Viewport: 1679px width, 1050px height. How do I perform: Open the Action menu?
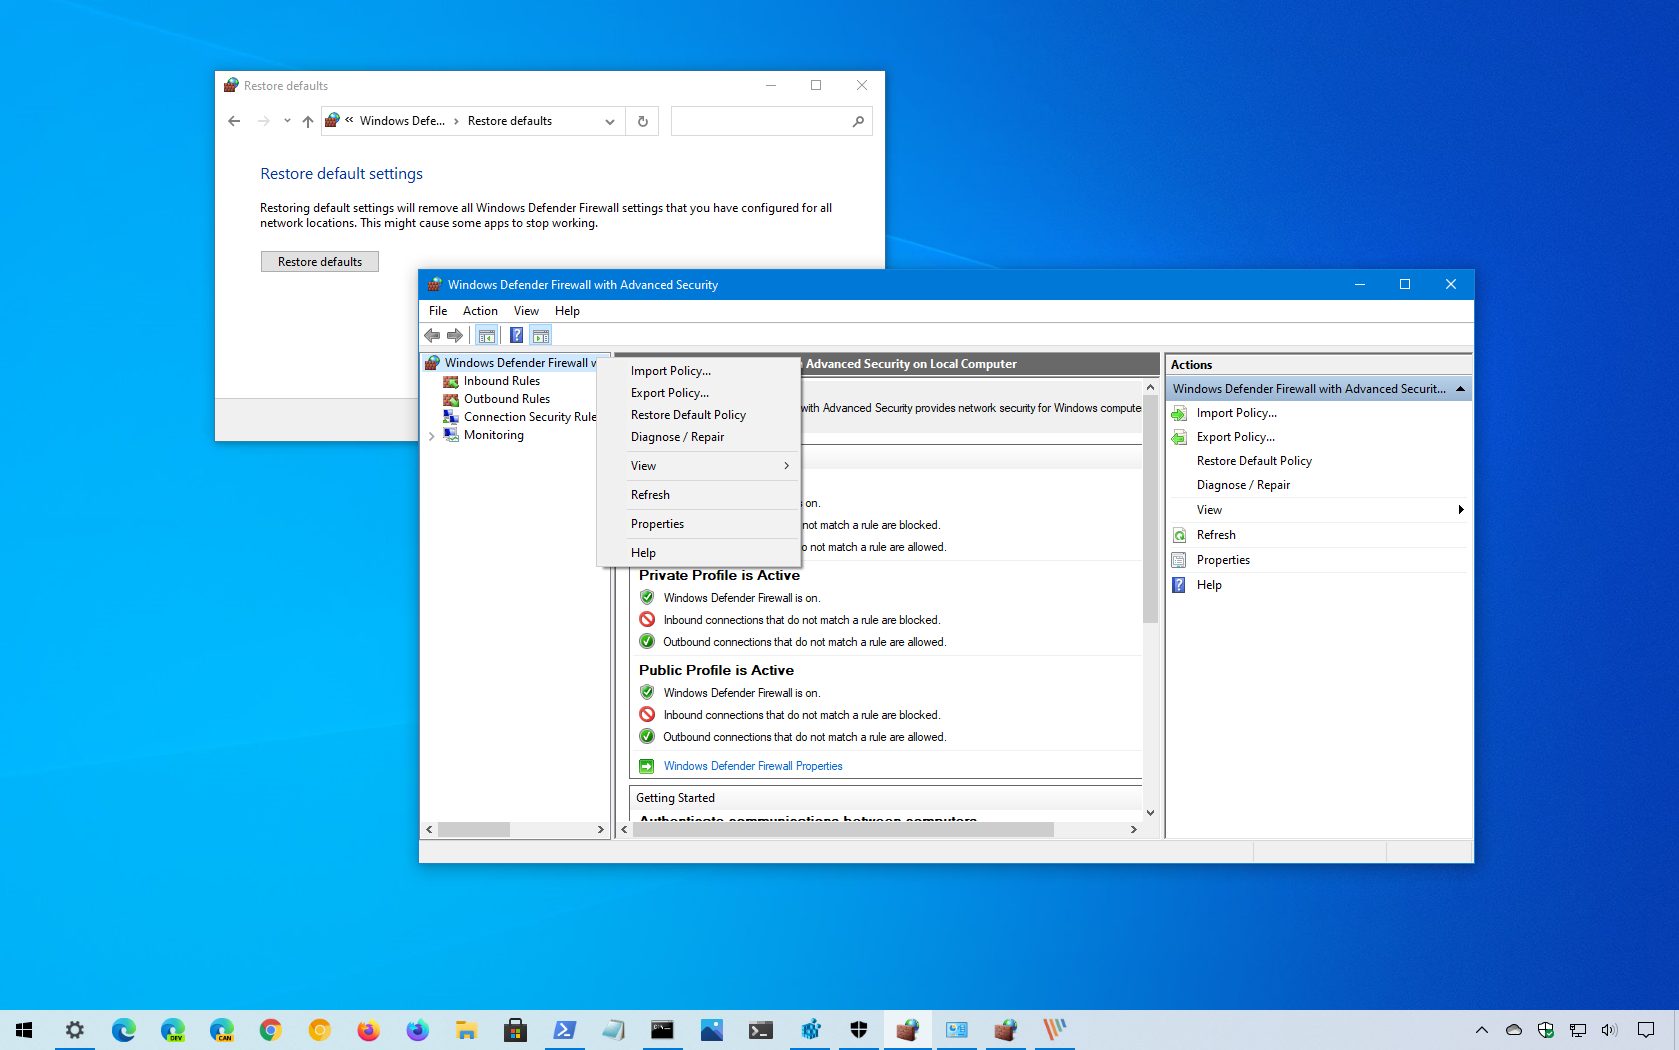tap(480, 311)
